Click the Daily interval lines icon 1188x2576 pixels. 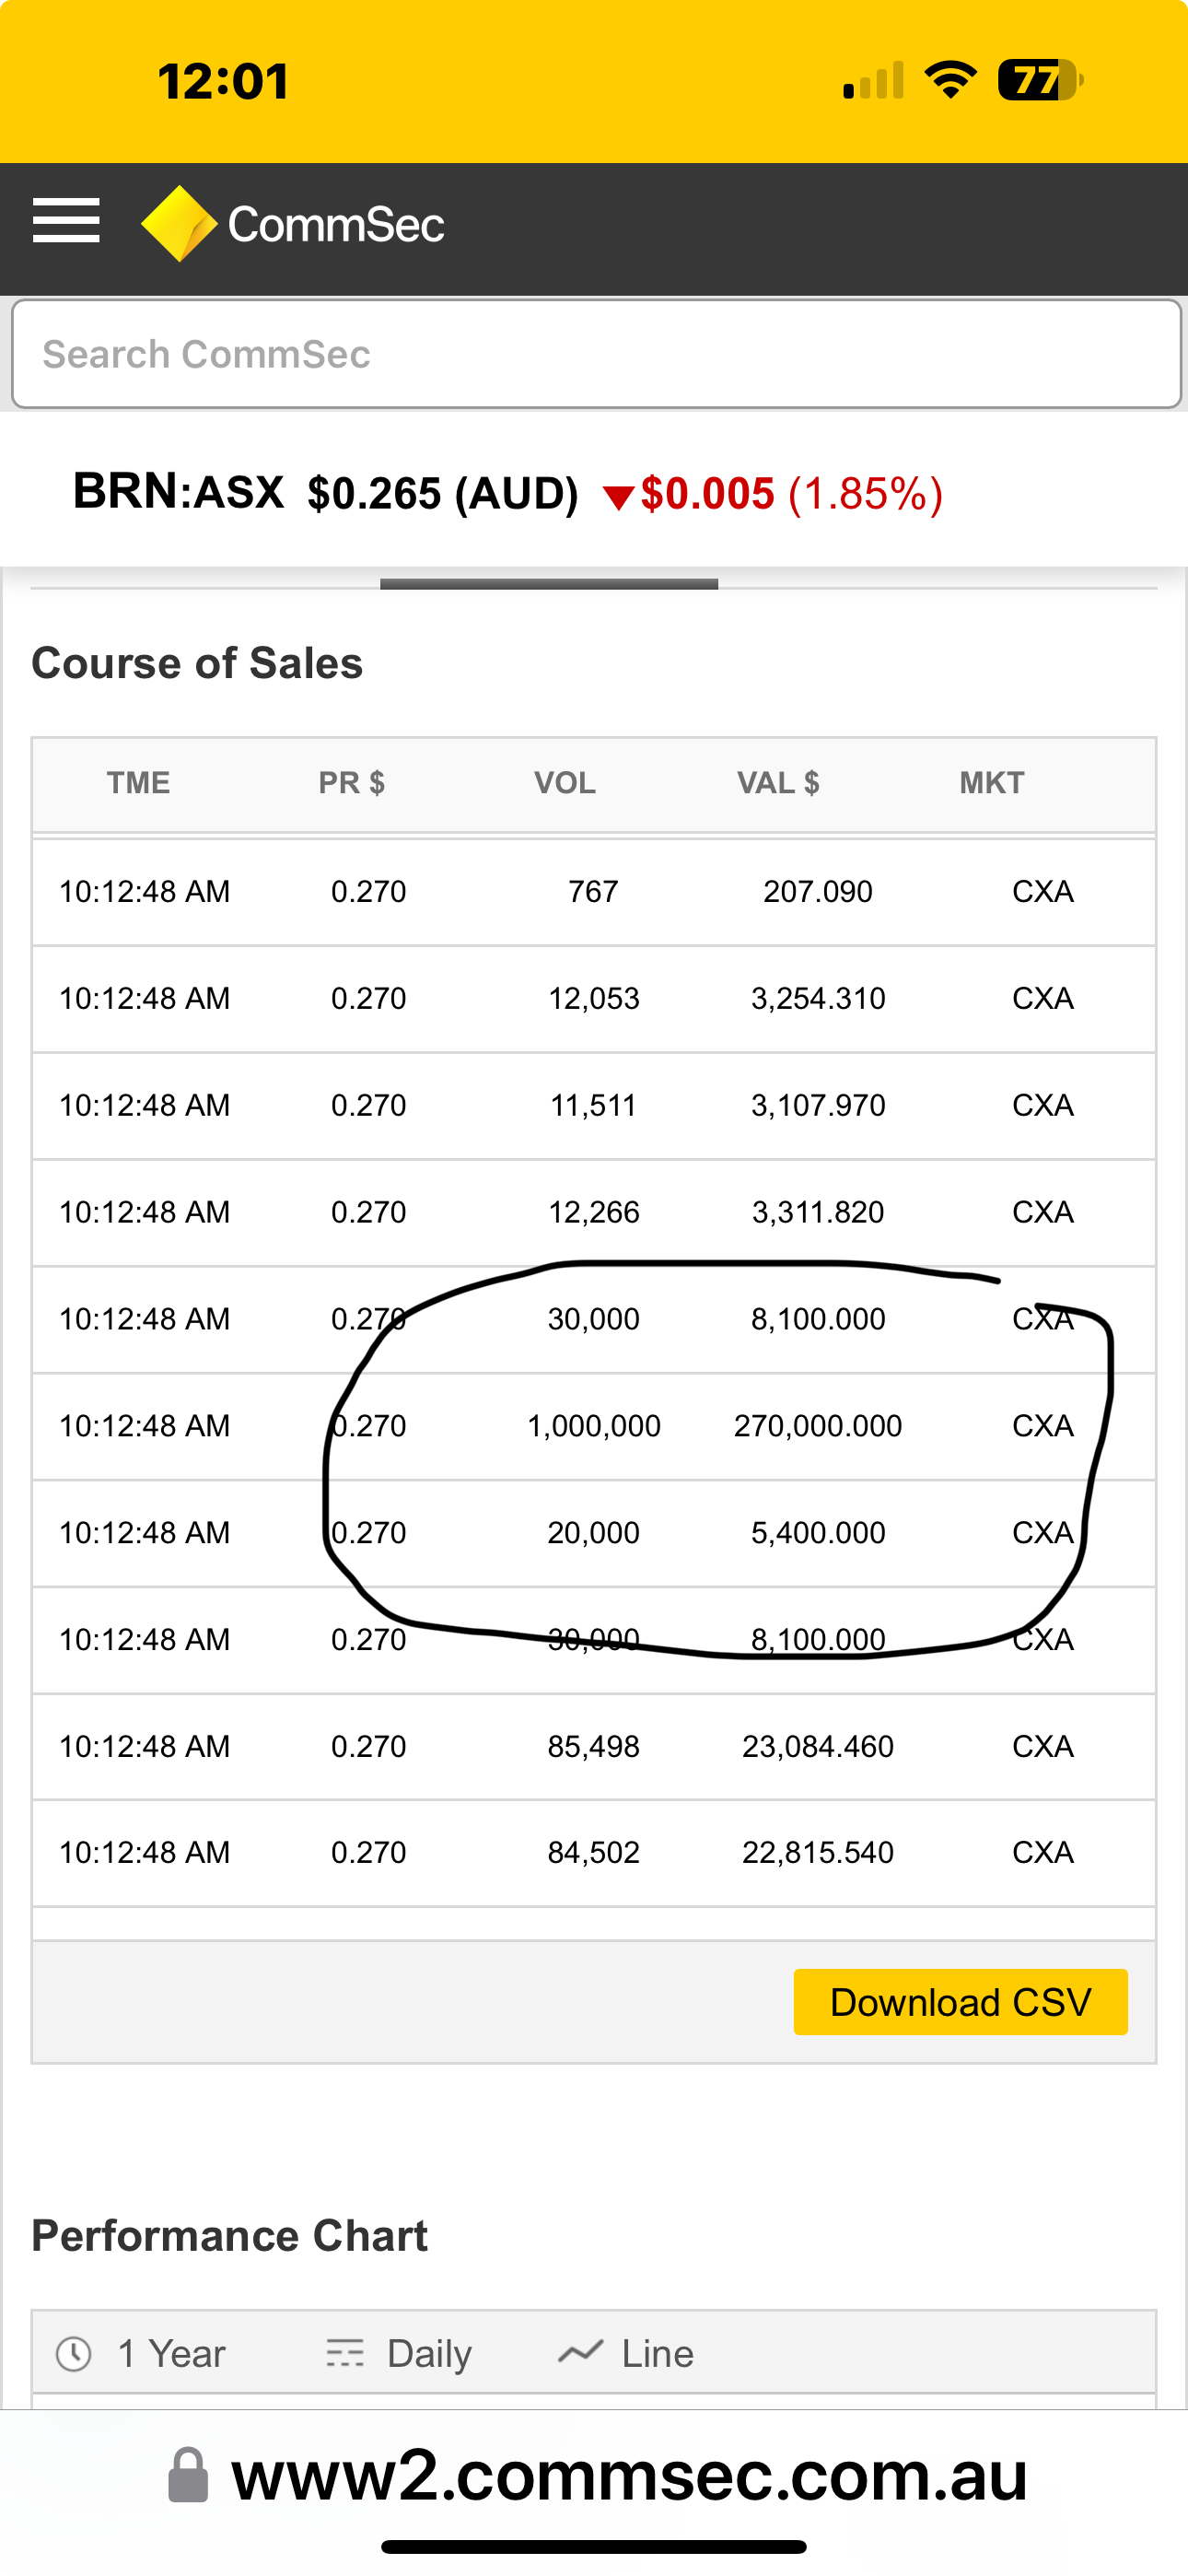click(x=345, y=2353)
